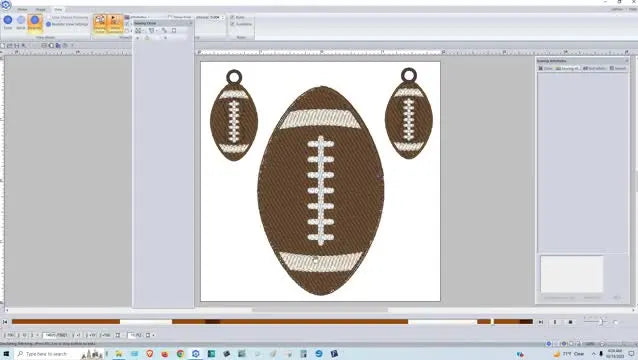
Task: Close the Sewing Order floating panel
Action: point(190,23)
